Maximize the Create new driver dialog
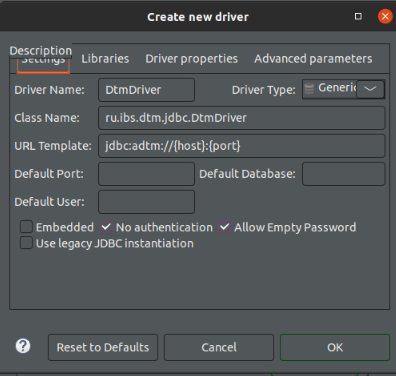This screenshot has height=376, width=396. [358, 16]
